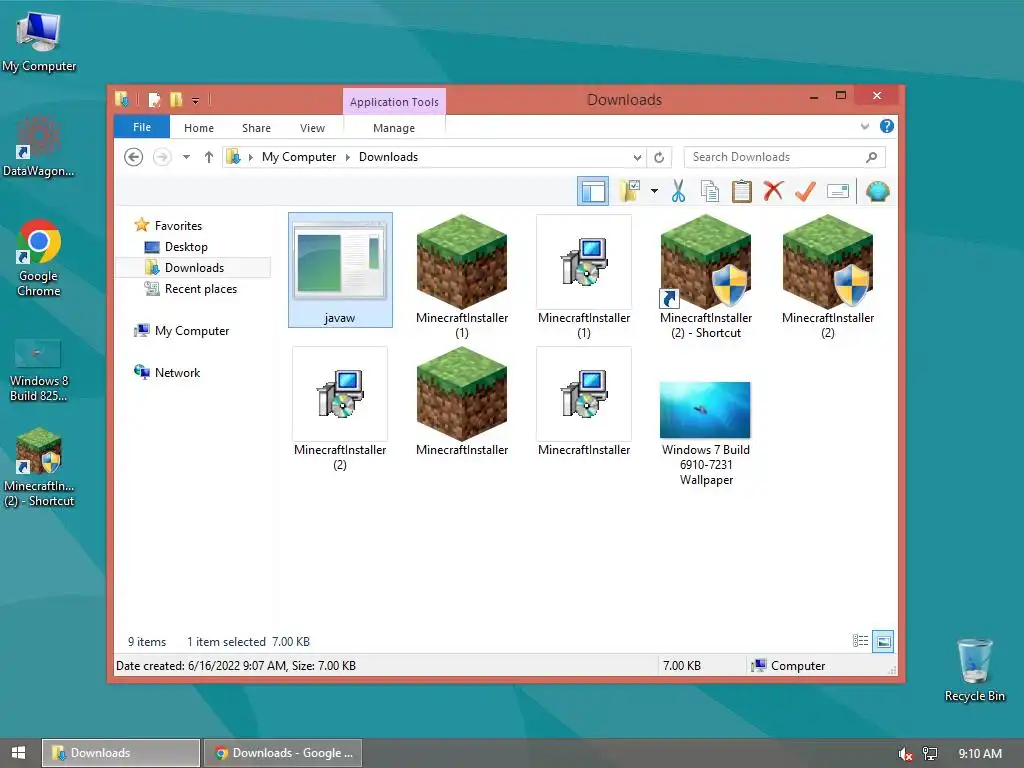
Task: Switch to the Home ribbon tab
Action: tap(199, 128)
